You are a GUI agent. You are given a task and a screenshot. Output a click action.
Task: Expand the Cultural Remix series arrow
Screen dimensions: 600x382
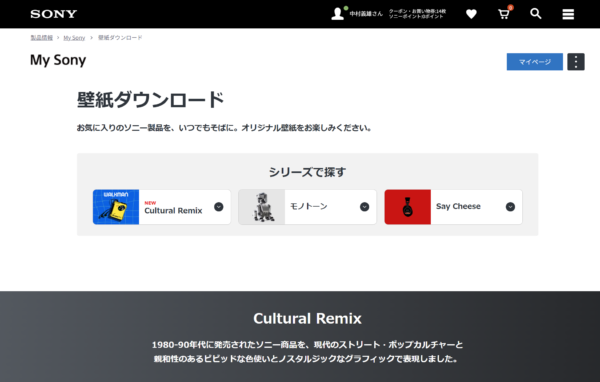coord(218,207)
